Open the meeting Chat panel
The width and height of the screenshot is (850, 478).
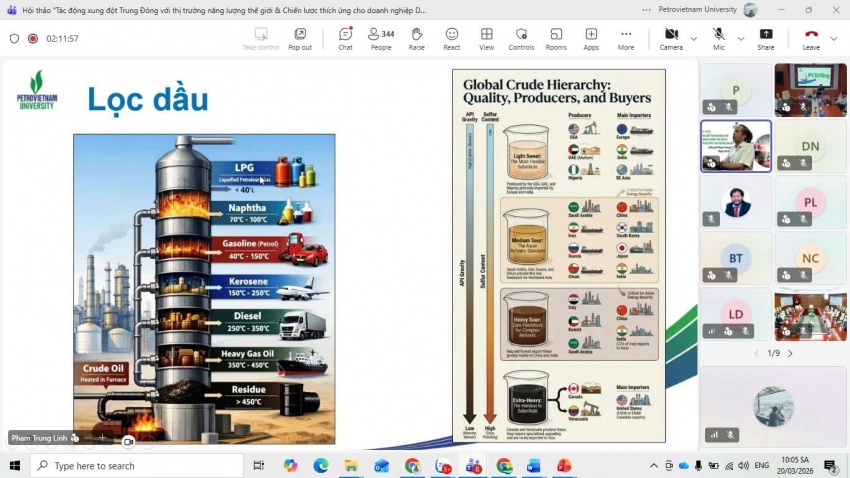click(345, 39)
